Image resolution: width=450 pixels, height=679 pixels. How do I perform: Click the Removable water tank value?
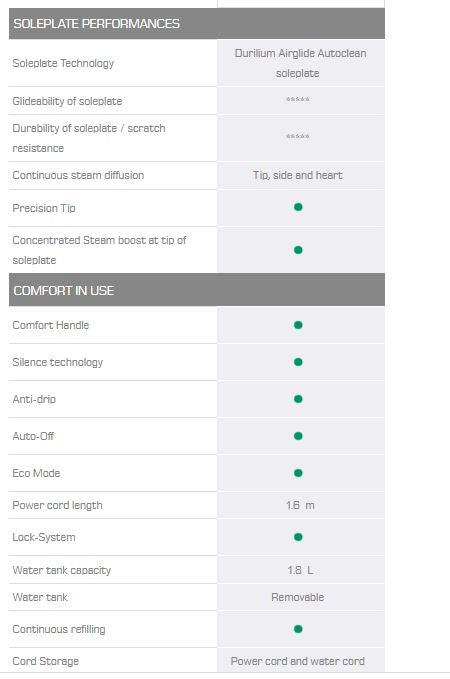click(298, 597)
